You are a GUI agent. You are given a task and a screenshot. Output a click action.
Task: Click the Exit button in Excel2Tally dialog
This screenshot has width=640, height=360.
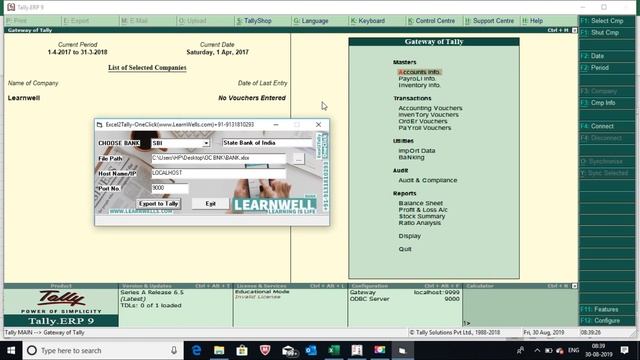point(210,203)
